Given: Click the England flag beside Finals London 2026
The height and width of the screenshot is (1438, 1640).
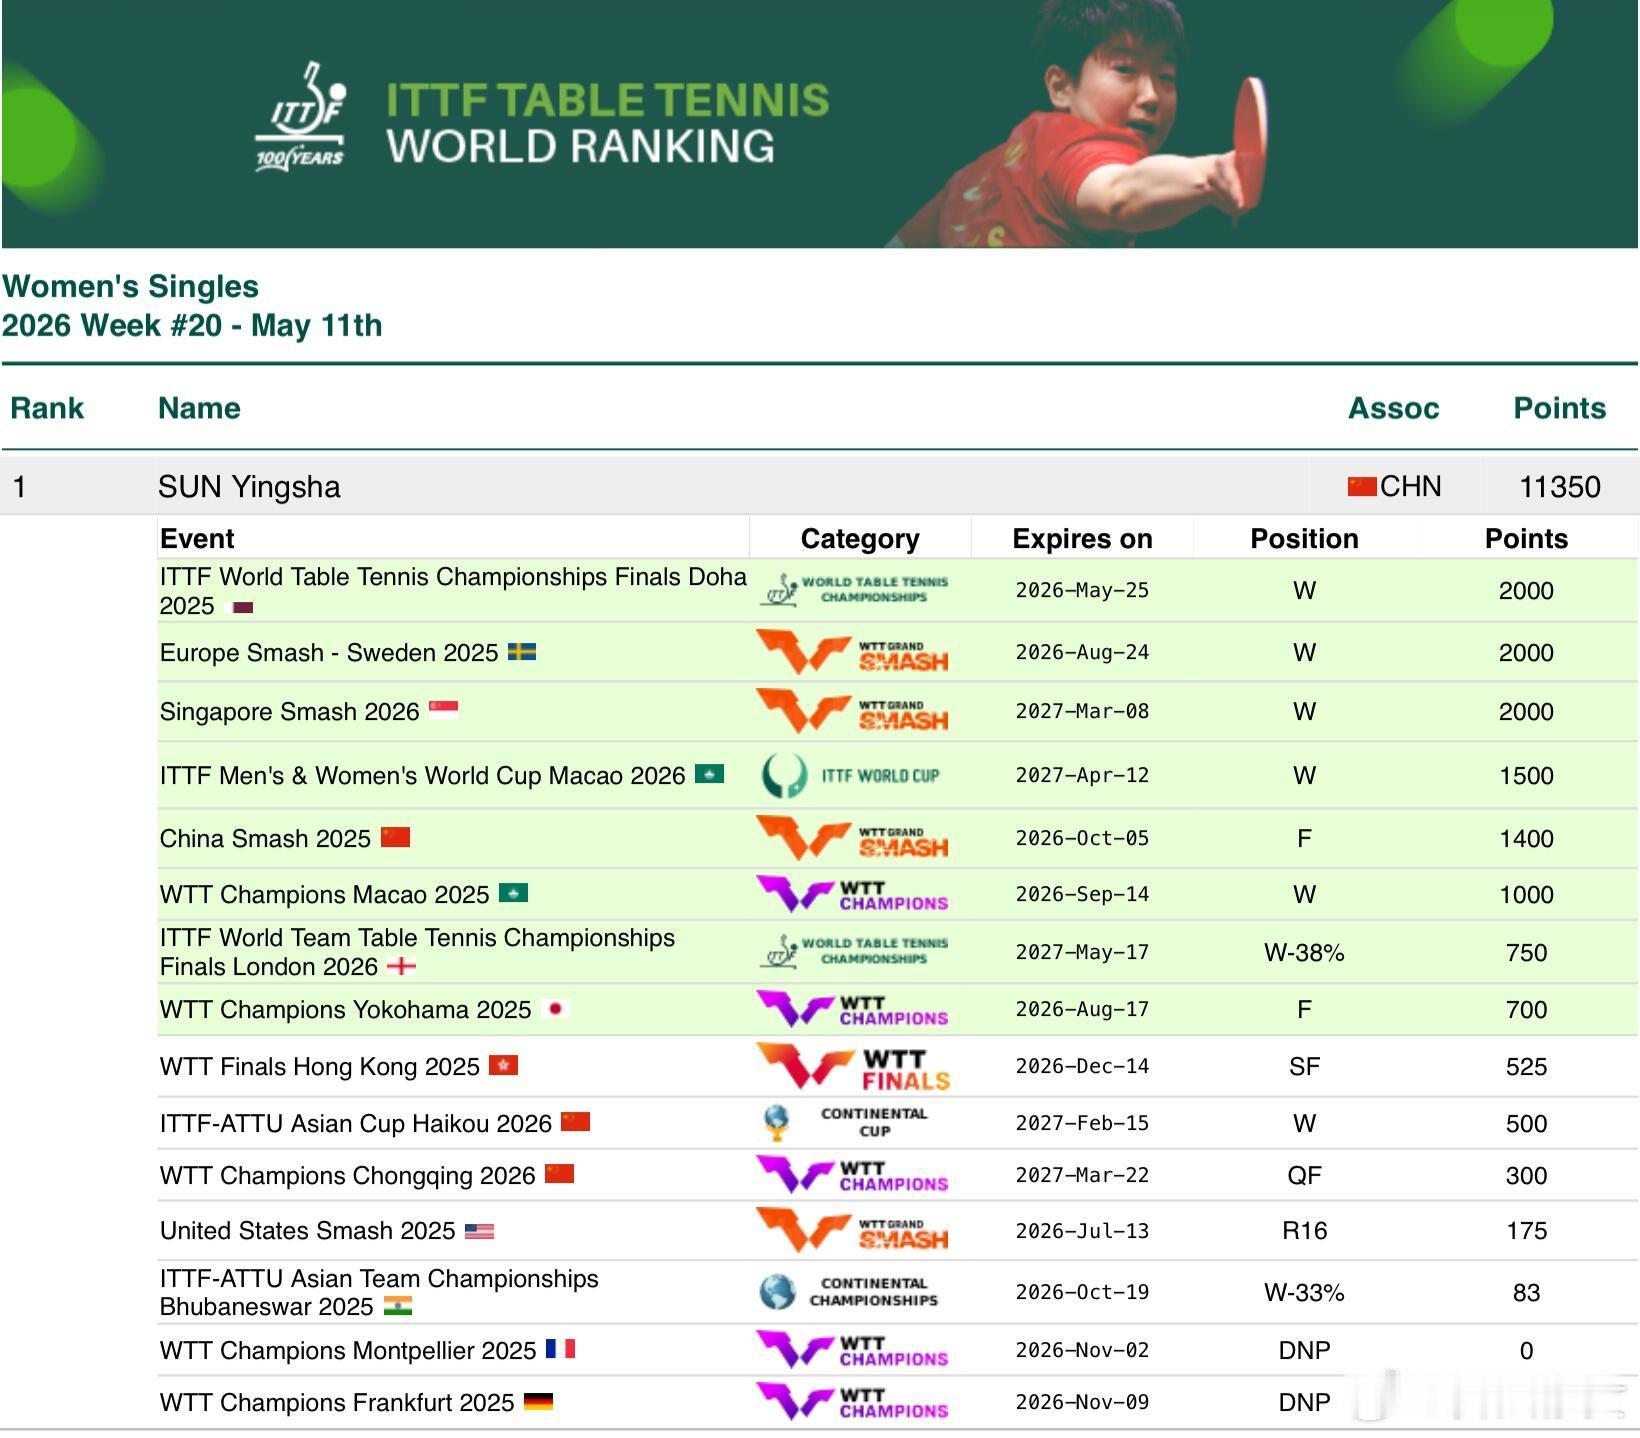Looking at the screenshot, I should click(x=401, y=966).
